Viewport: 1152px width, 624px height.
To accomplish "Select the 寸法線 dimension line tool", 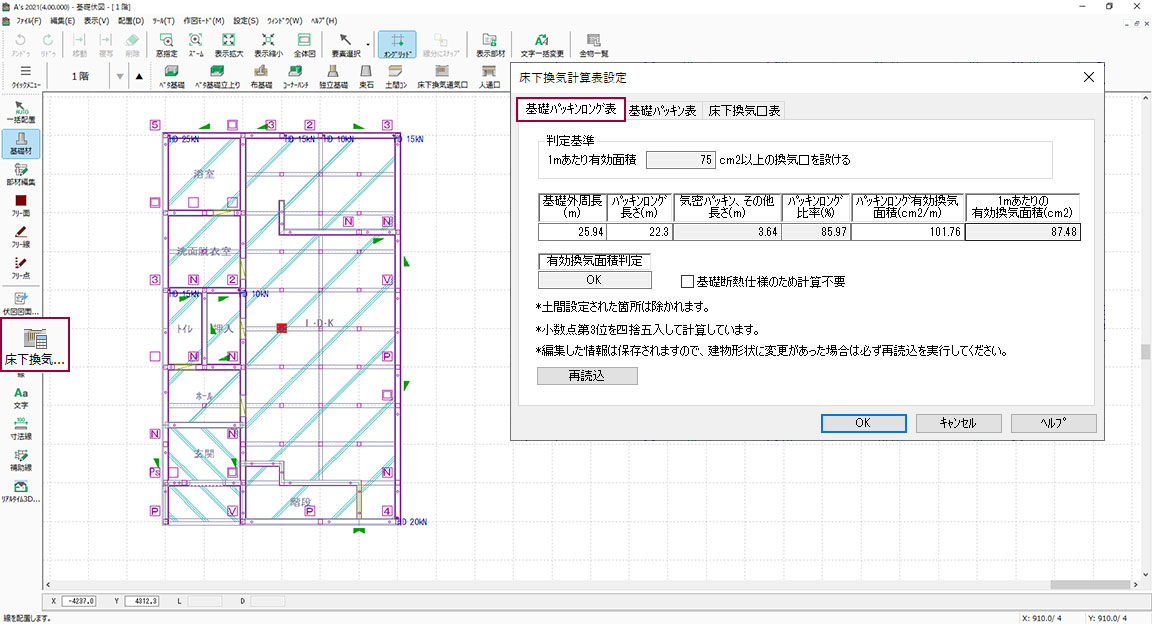I will [21, 428].
